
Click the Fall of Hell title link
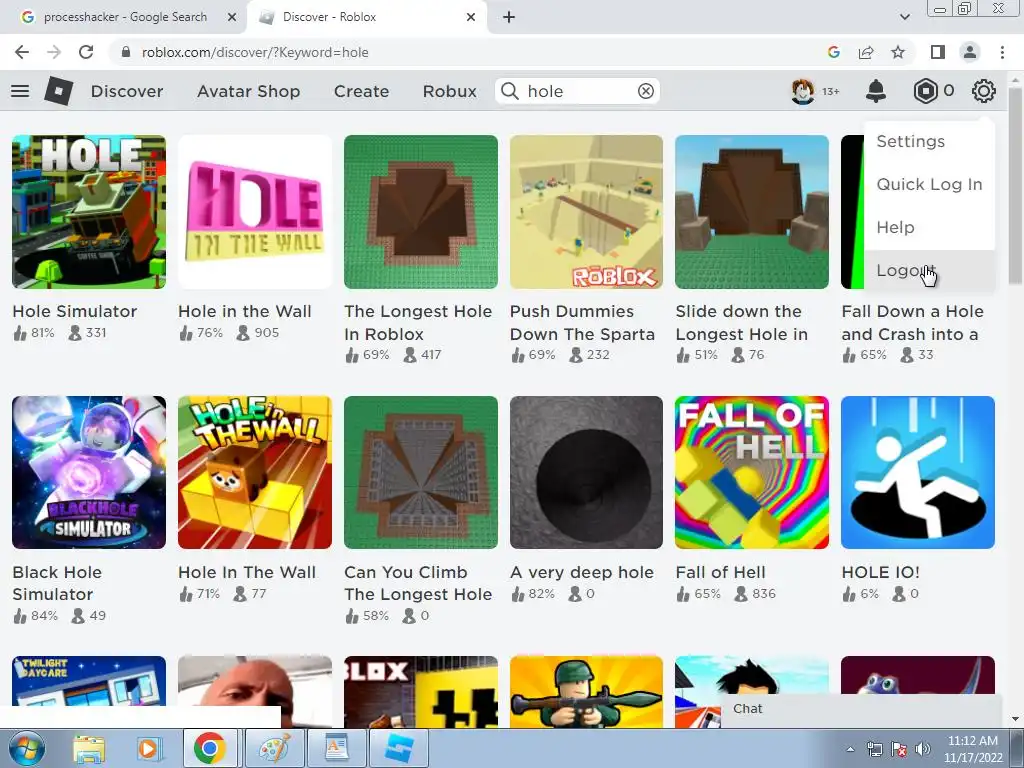coord(720,572)
